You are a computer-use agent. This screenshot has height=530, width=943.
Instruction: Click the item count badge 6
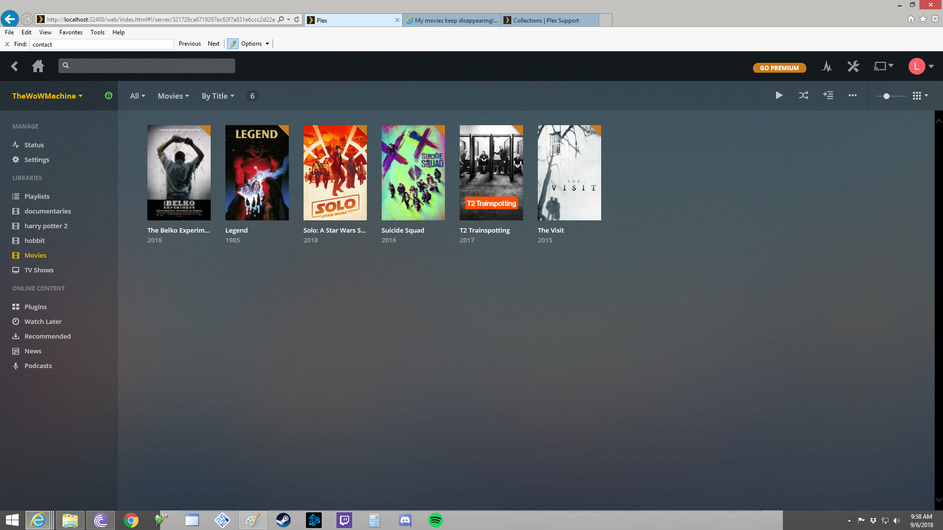[252, 96]
